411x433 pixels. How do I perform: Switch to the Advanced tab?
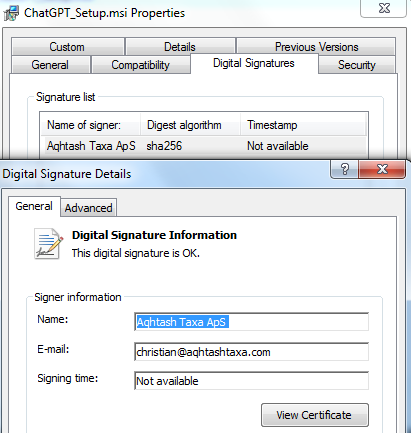coord(89,208)
